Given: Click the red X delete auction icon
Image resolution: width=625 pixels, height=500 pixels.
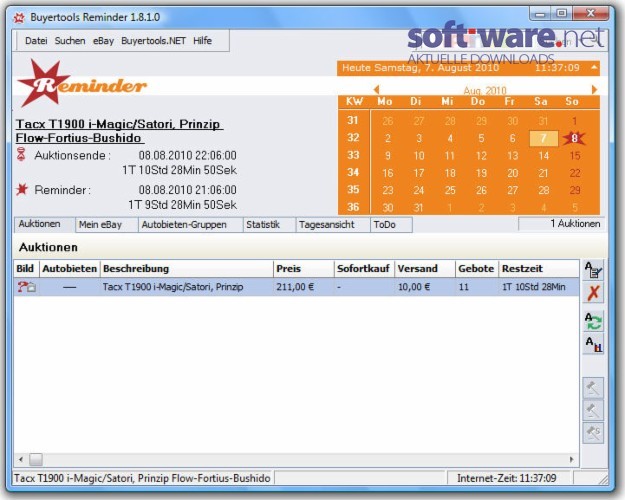Looking at the screenshot, I should 593,293.
